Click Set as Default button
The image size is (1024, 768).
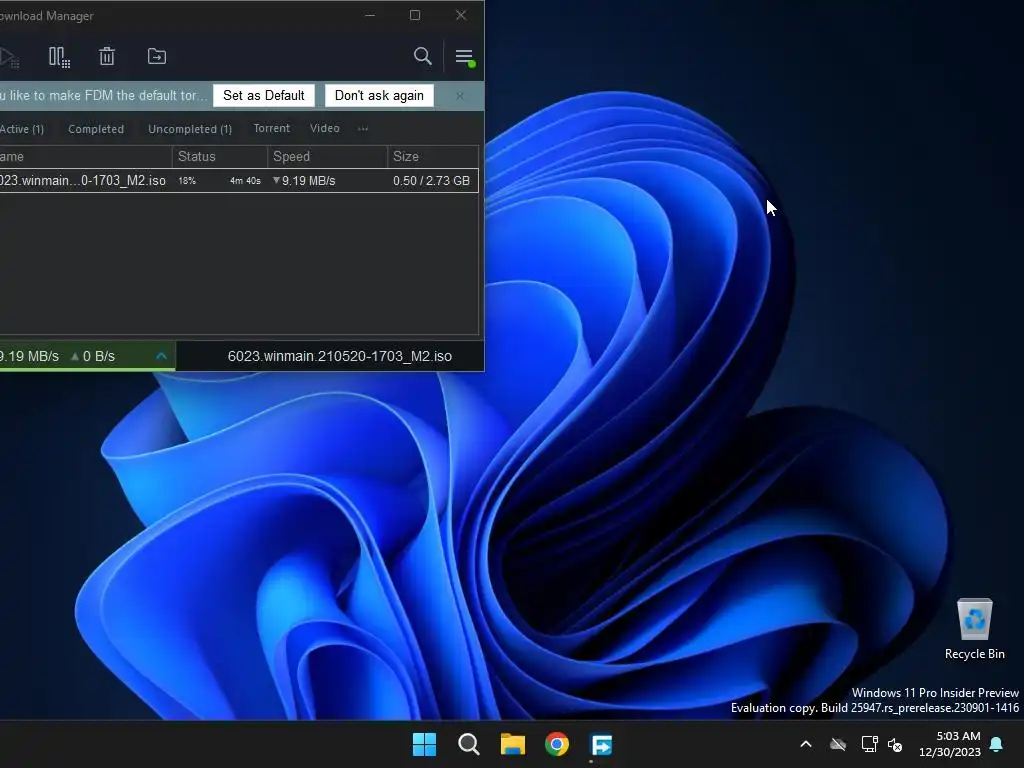pos(264,95)
